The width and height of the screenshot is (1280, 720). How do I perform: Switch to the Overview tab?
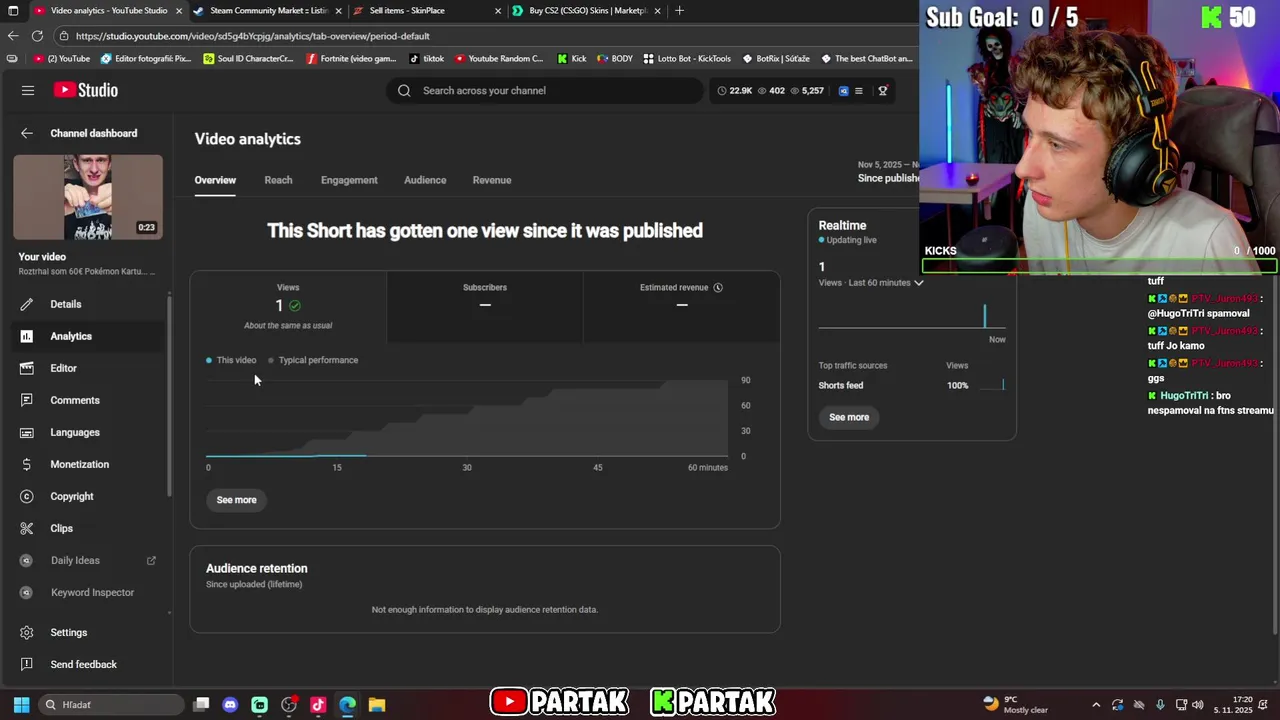pyautogui.click(x=215, y=180)
